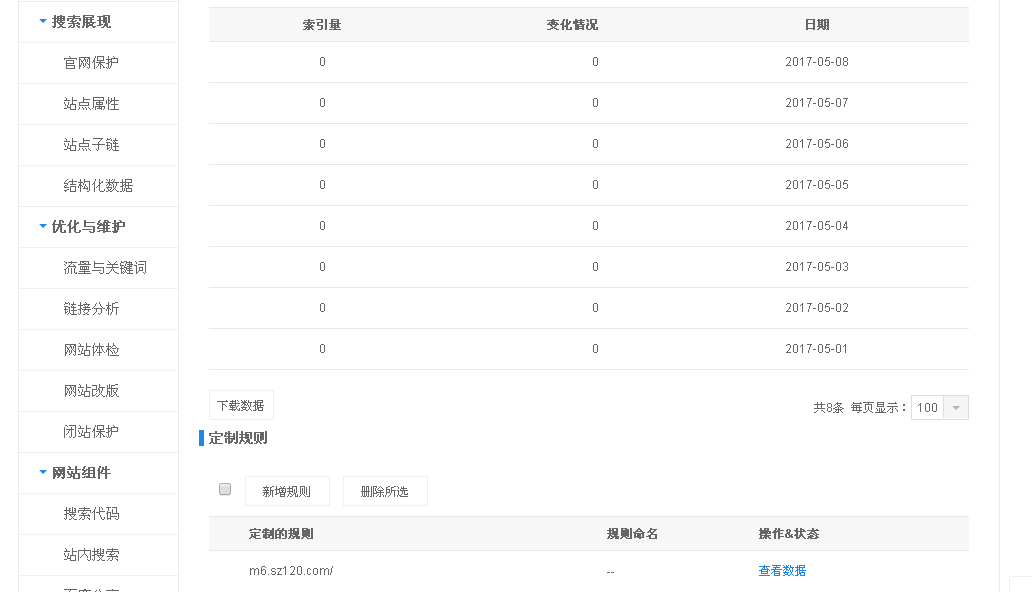Click the 新增规则 button
The height and width of the screenshot is (592, 1032).
click(287, 491)
